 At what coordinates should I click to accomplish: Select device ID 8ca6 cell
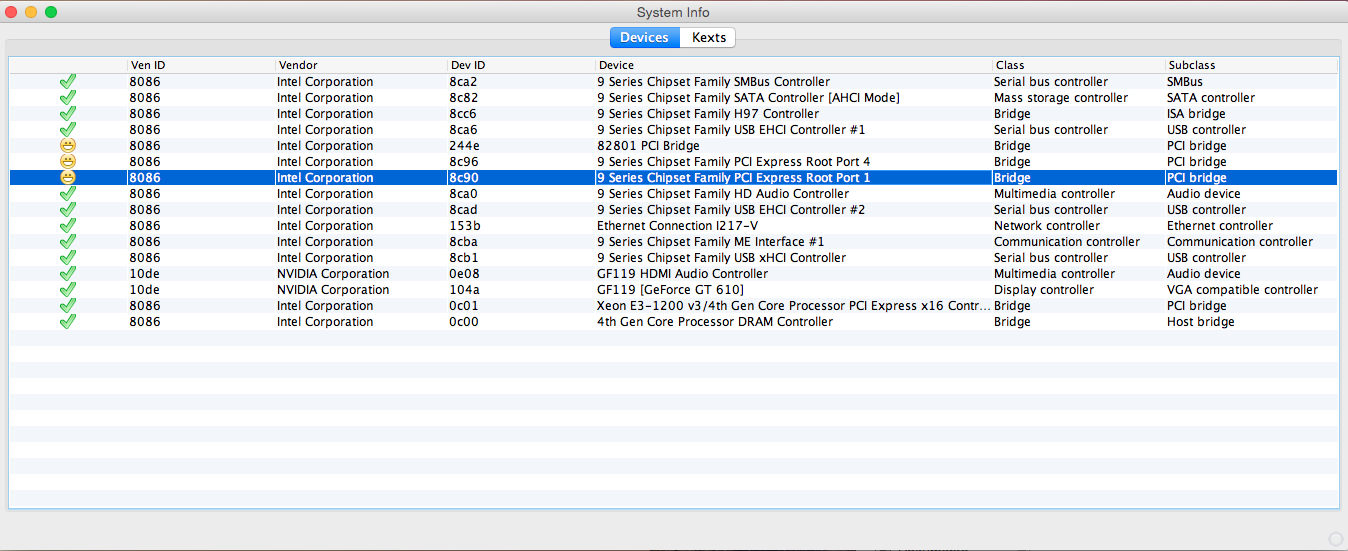464,130
